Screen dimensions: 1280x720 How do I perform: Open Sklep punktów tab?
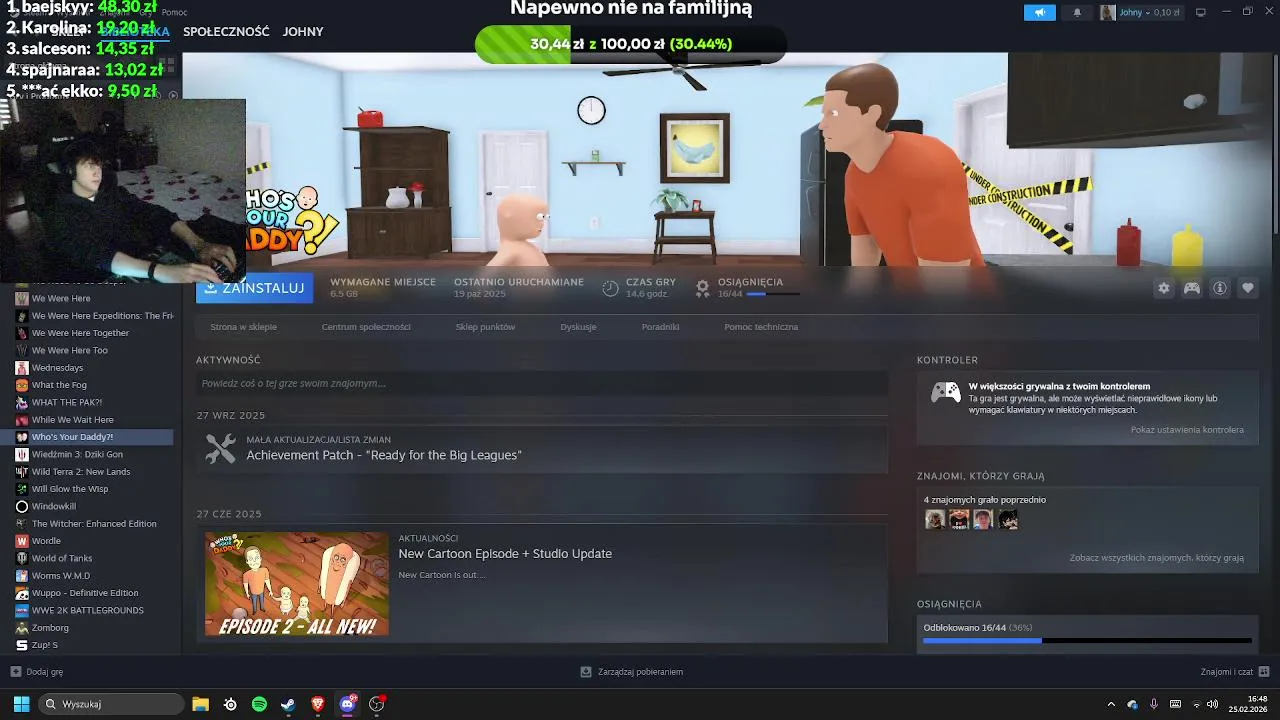(485, 327)
